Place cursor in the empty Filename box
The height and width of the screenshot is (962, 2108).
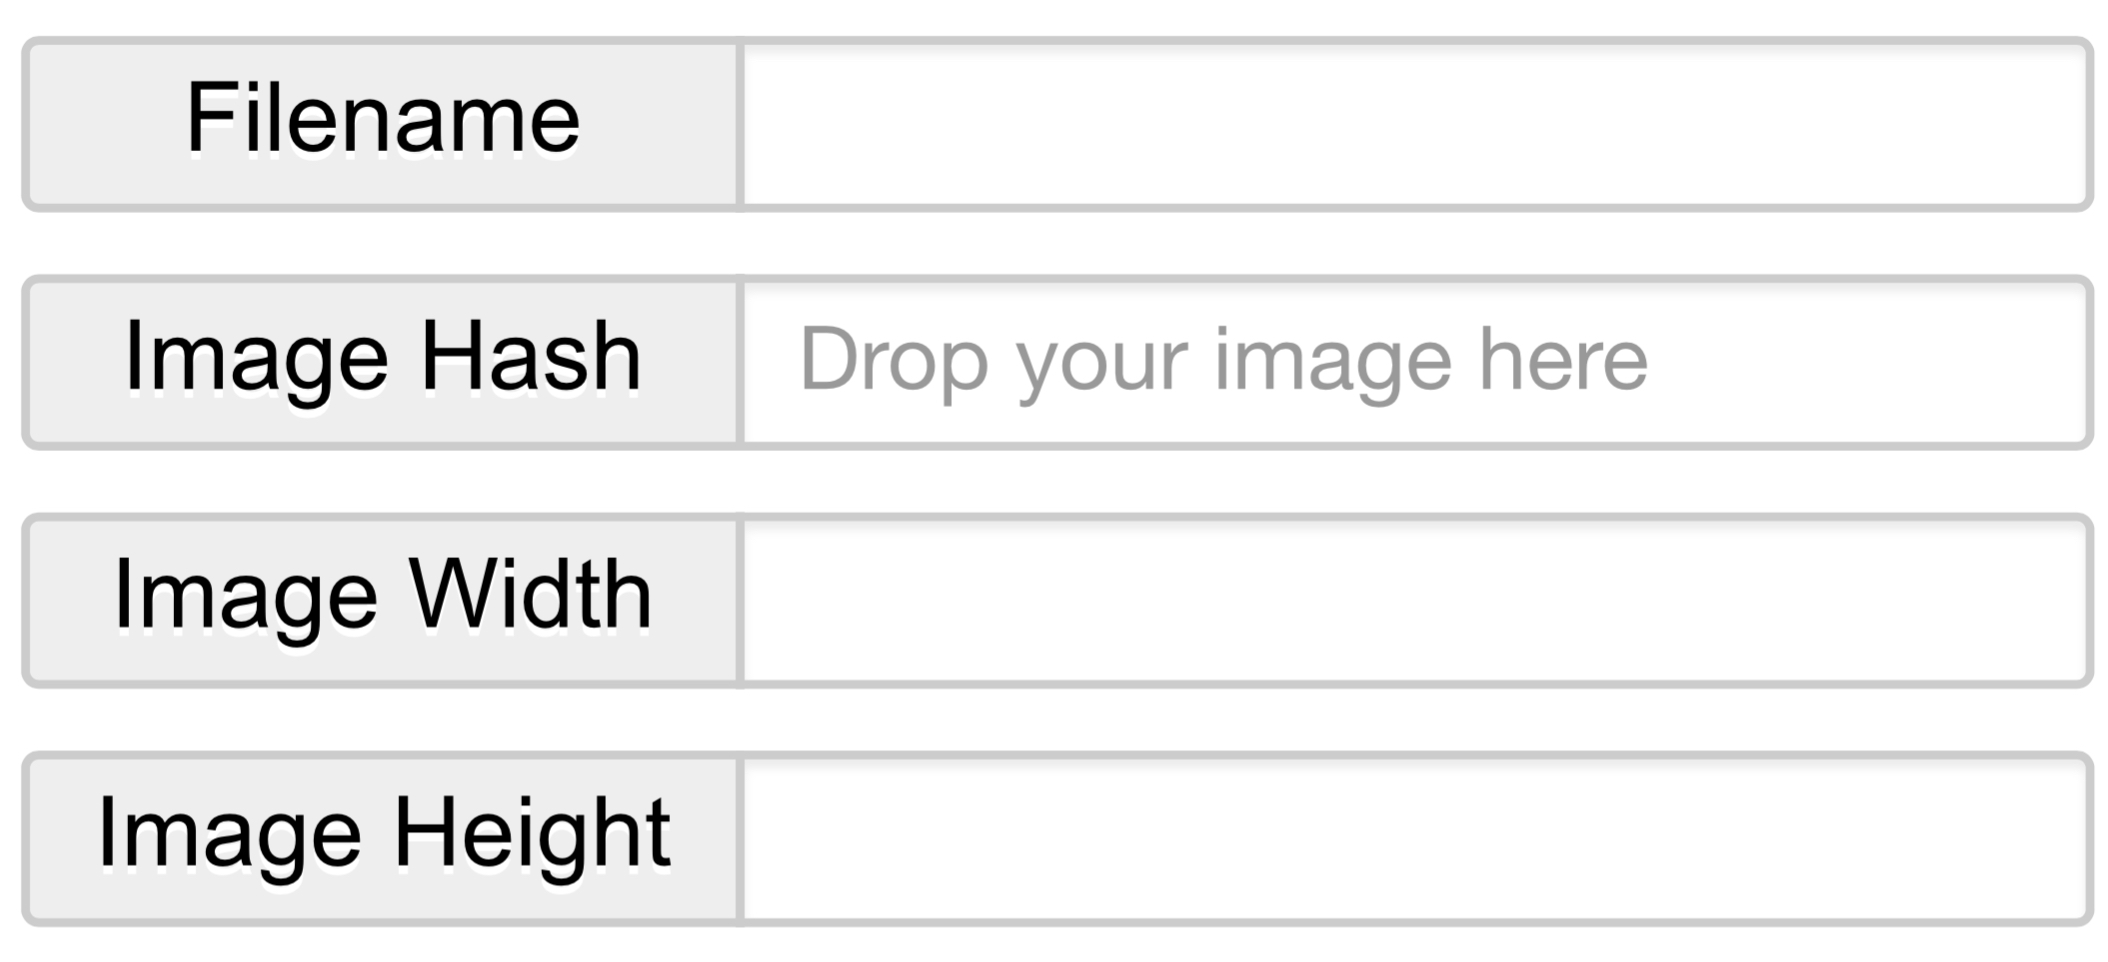coord(1416,124)
